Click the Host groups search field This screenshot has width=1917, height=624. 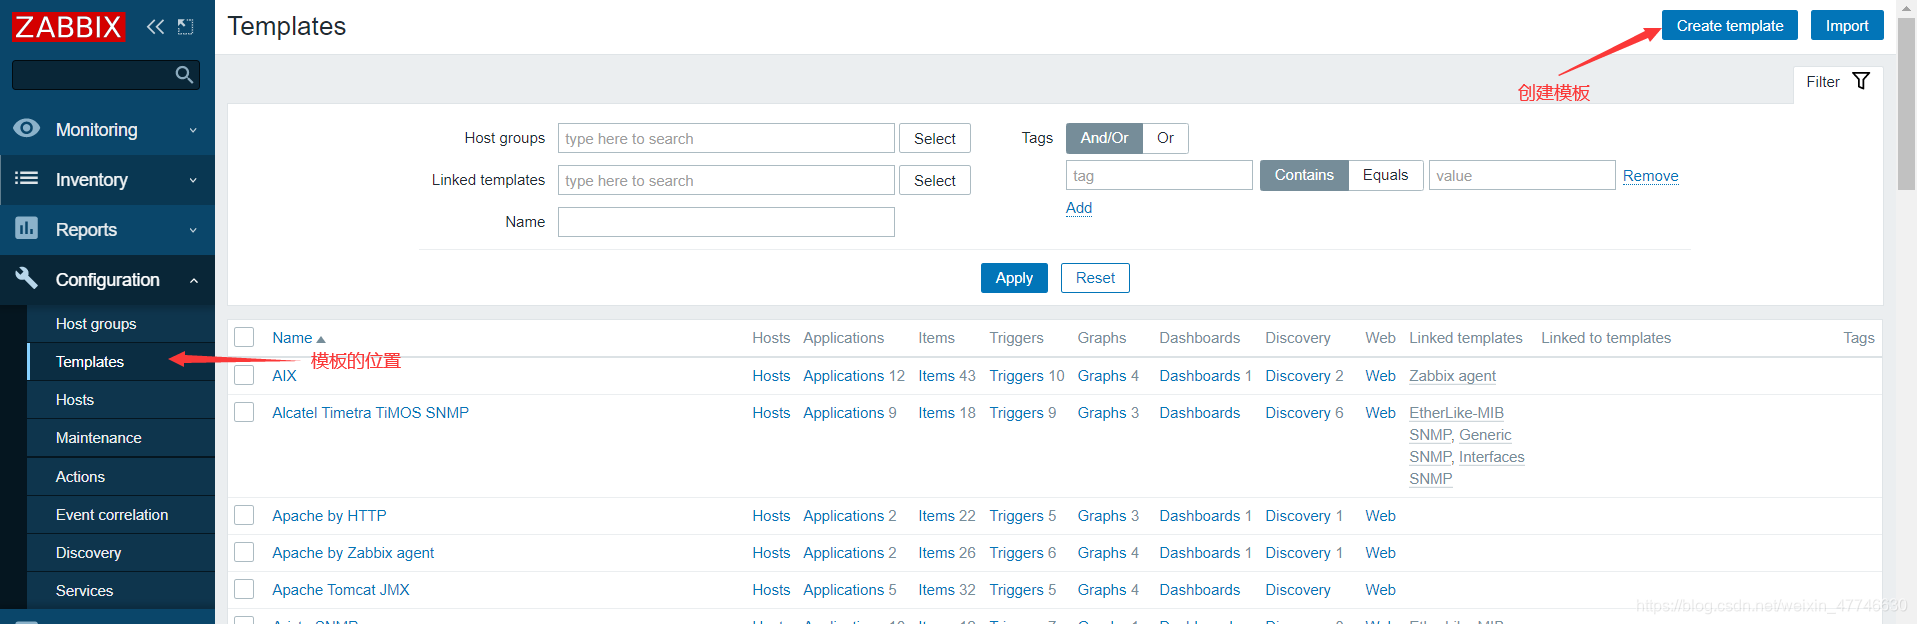click(x=726, y=138)
